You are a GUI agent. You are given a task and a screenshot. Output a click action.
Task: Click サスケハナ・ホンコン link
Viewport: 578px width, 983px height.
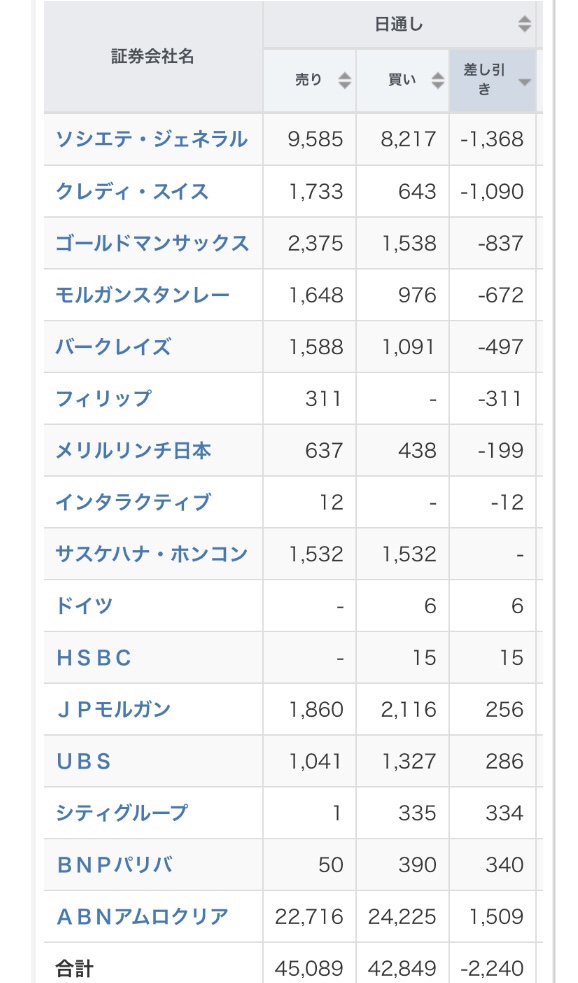(152, 554)
